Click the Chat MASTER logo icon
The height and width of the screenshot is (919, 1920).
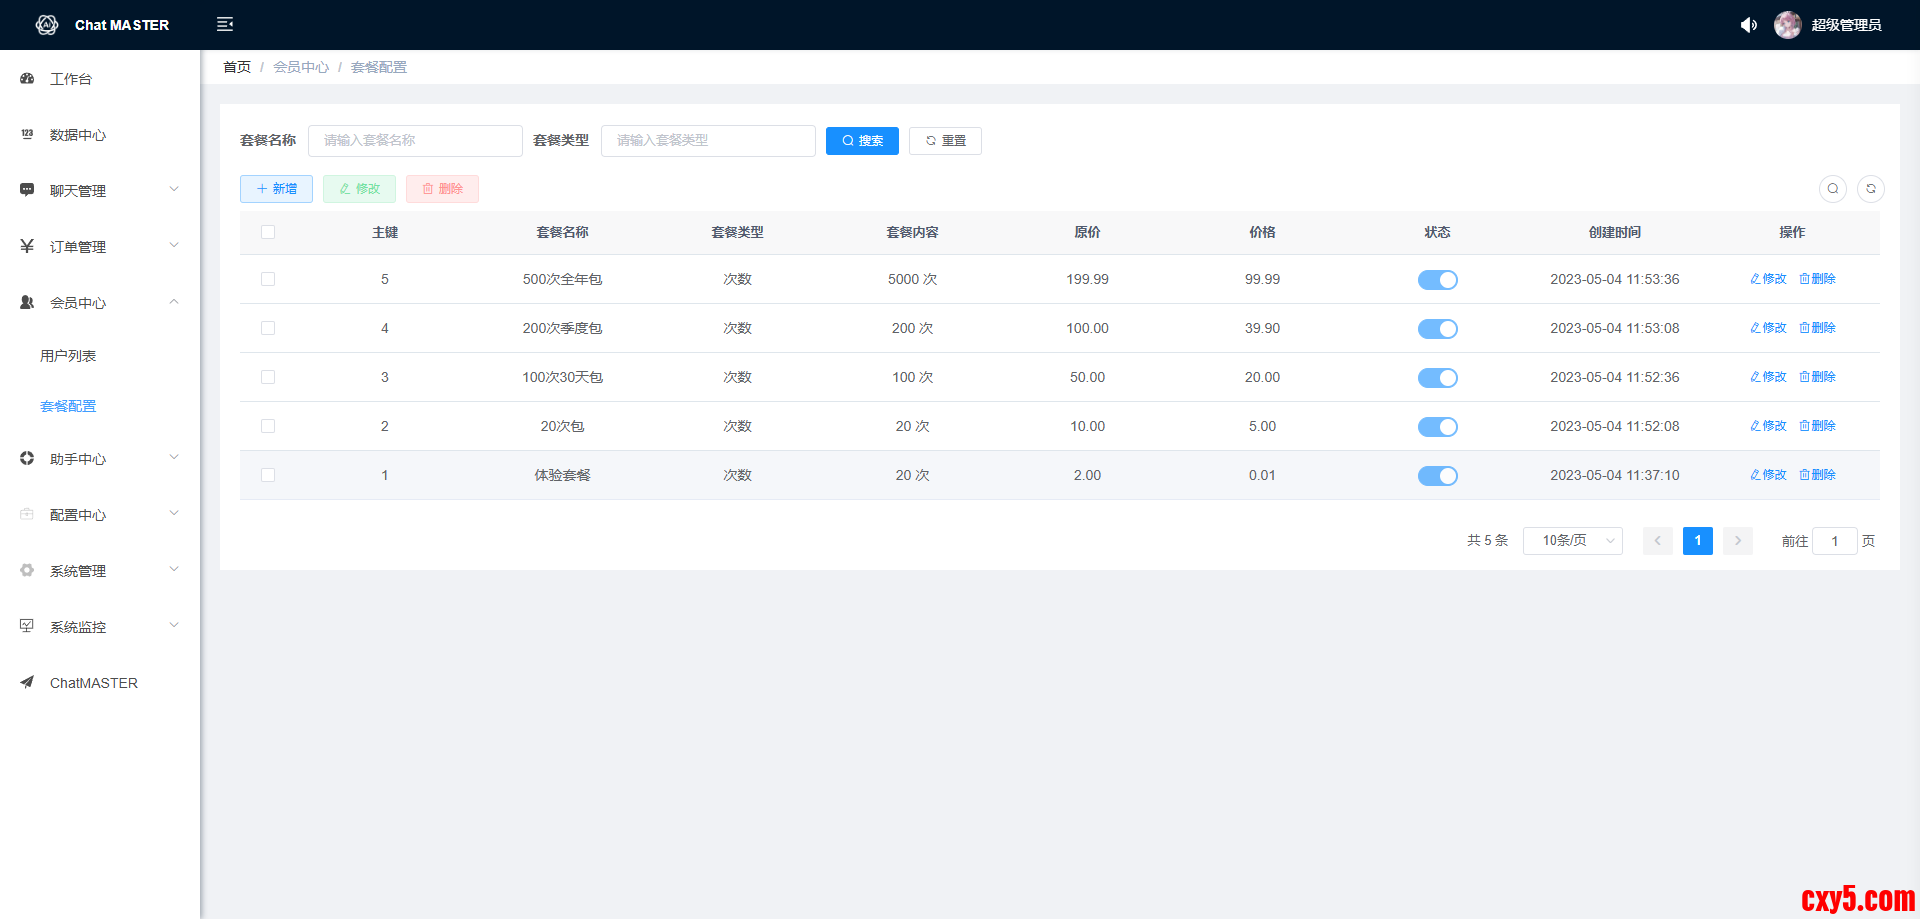tap(47, 25)
